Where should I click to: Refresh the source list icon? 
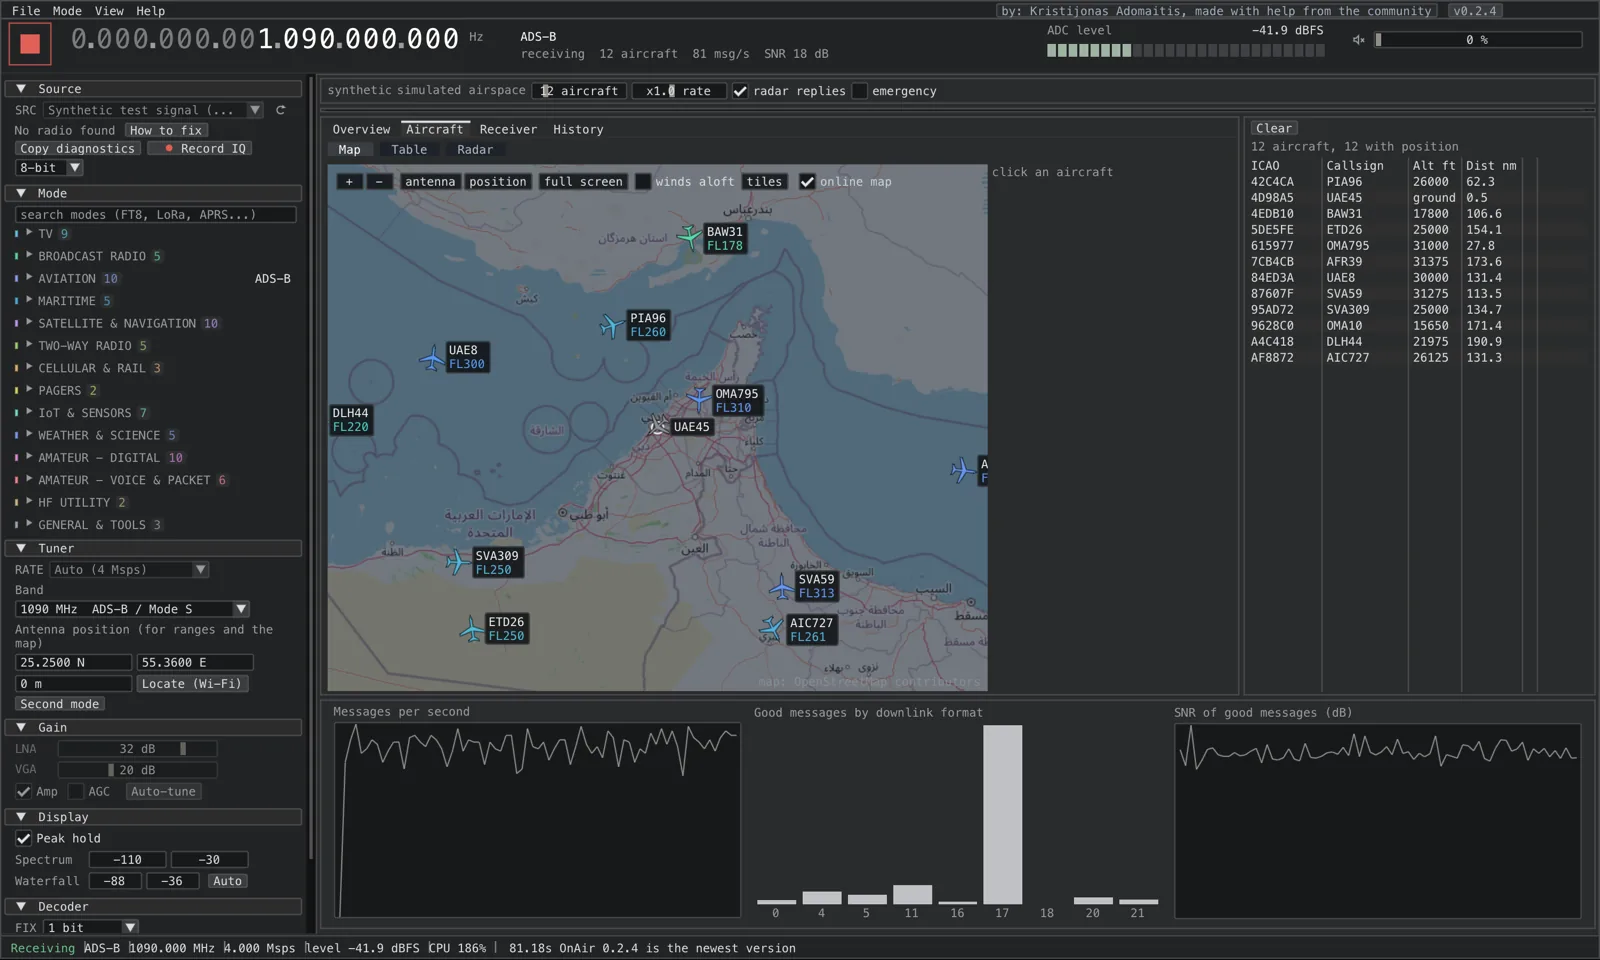tap(281, 110)
